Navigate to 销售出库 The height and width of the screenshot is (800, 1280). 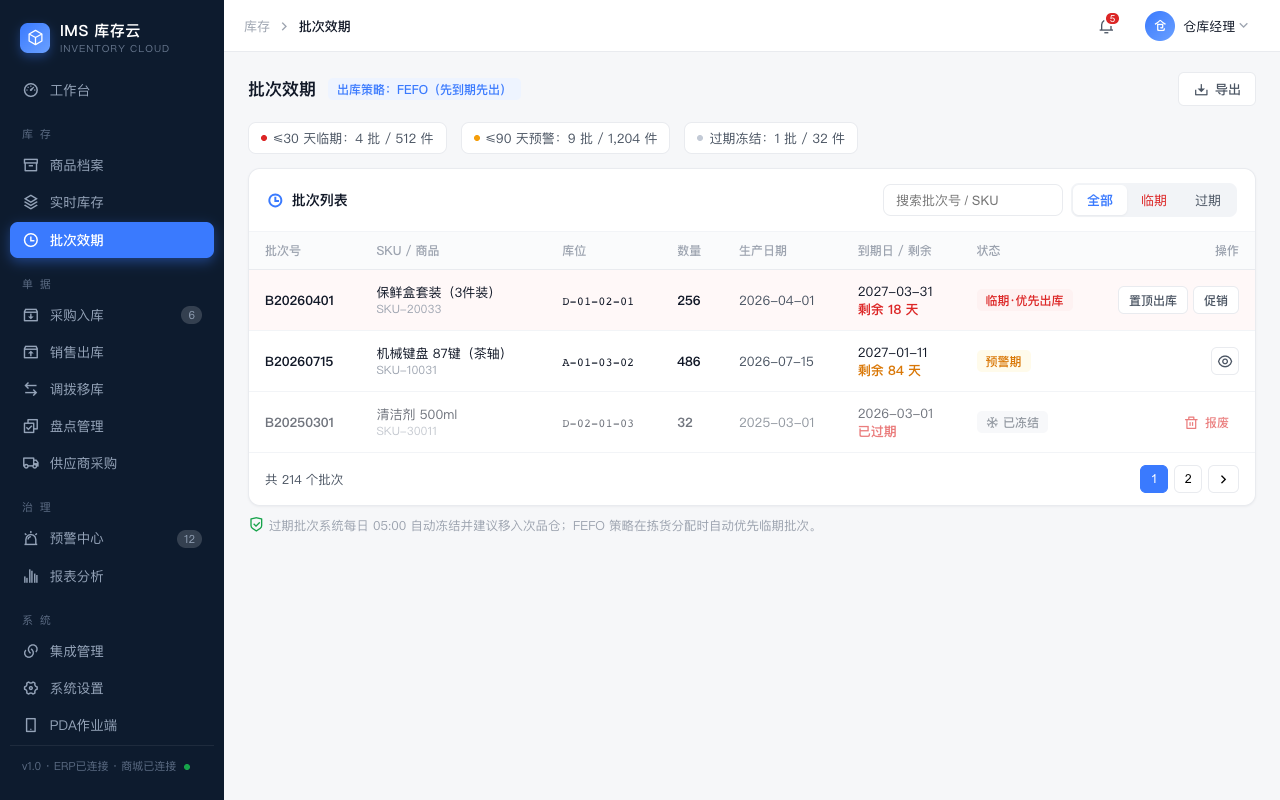click(x=112, y=352)
